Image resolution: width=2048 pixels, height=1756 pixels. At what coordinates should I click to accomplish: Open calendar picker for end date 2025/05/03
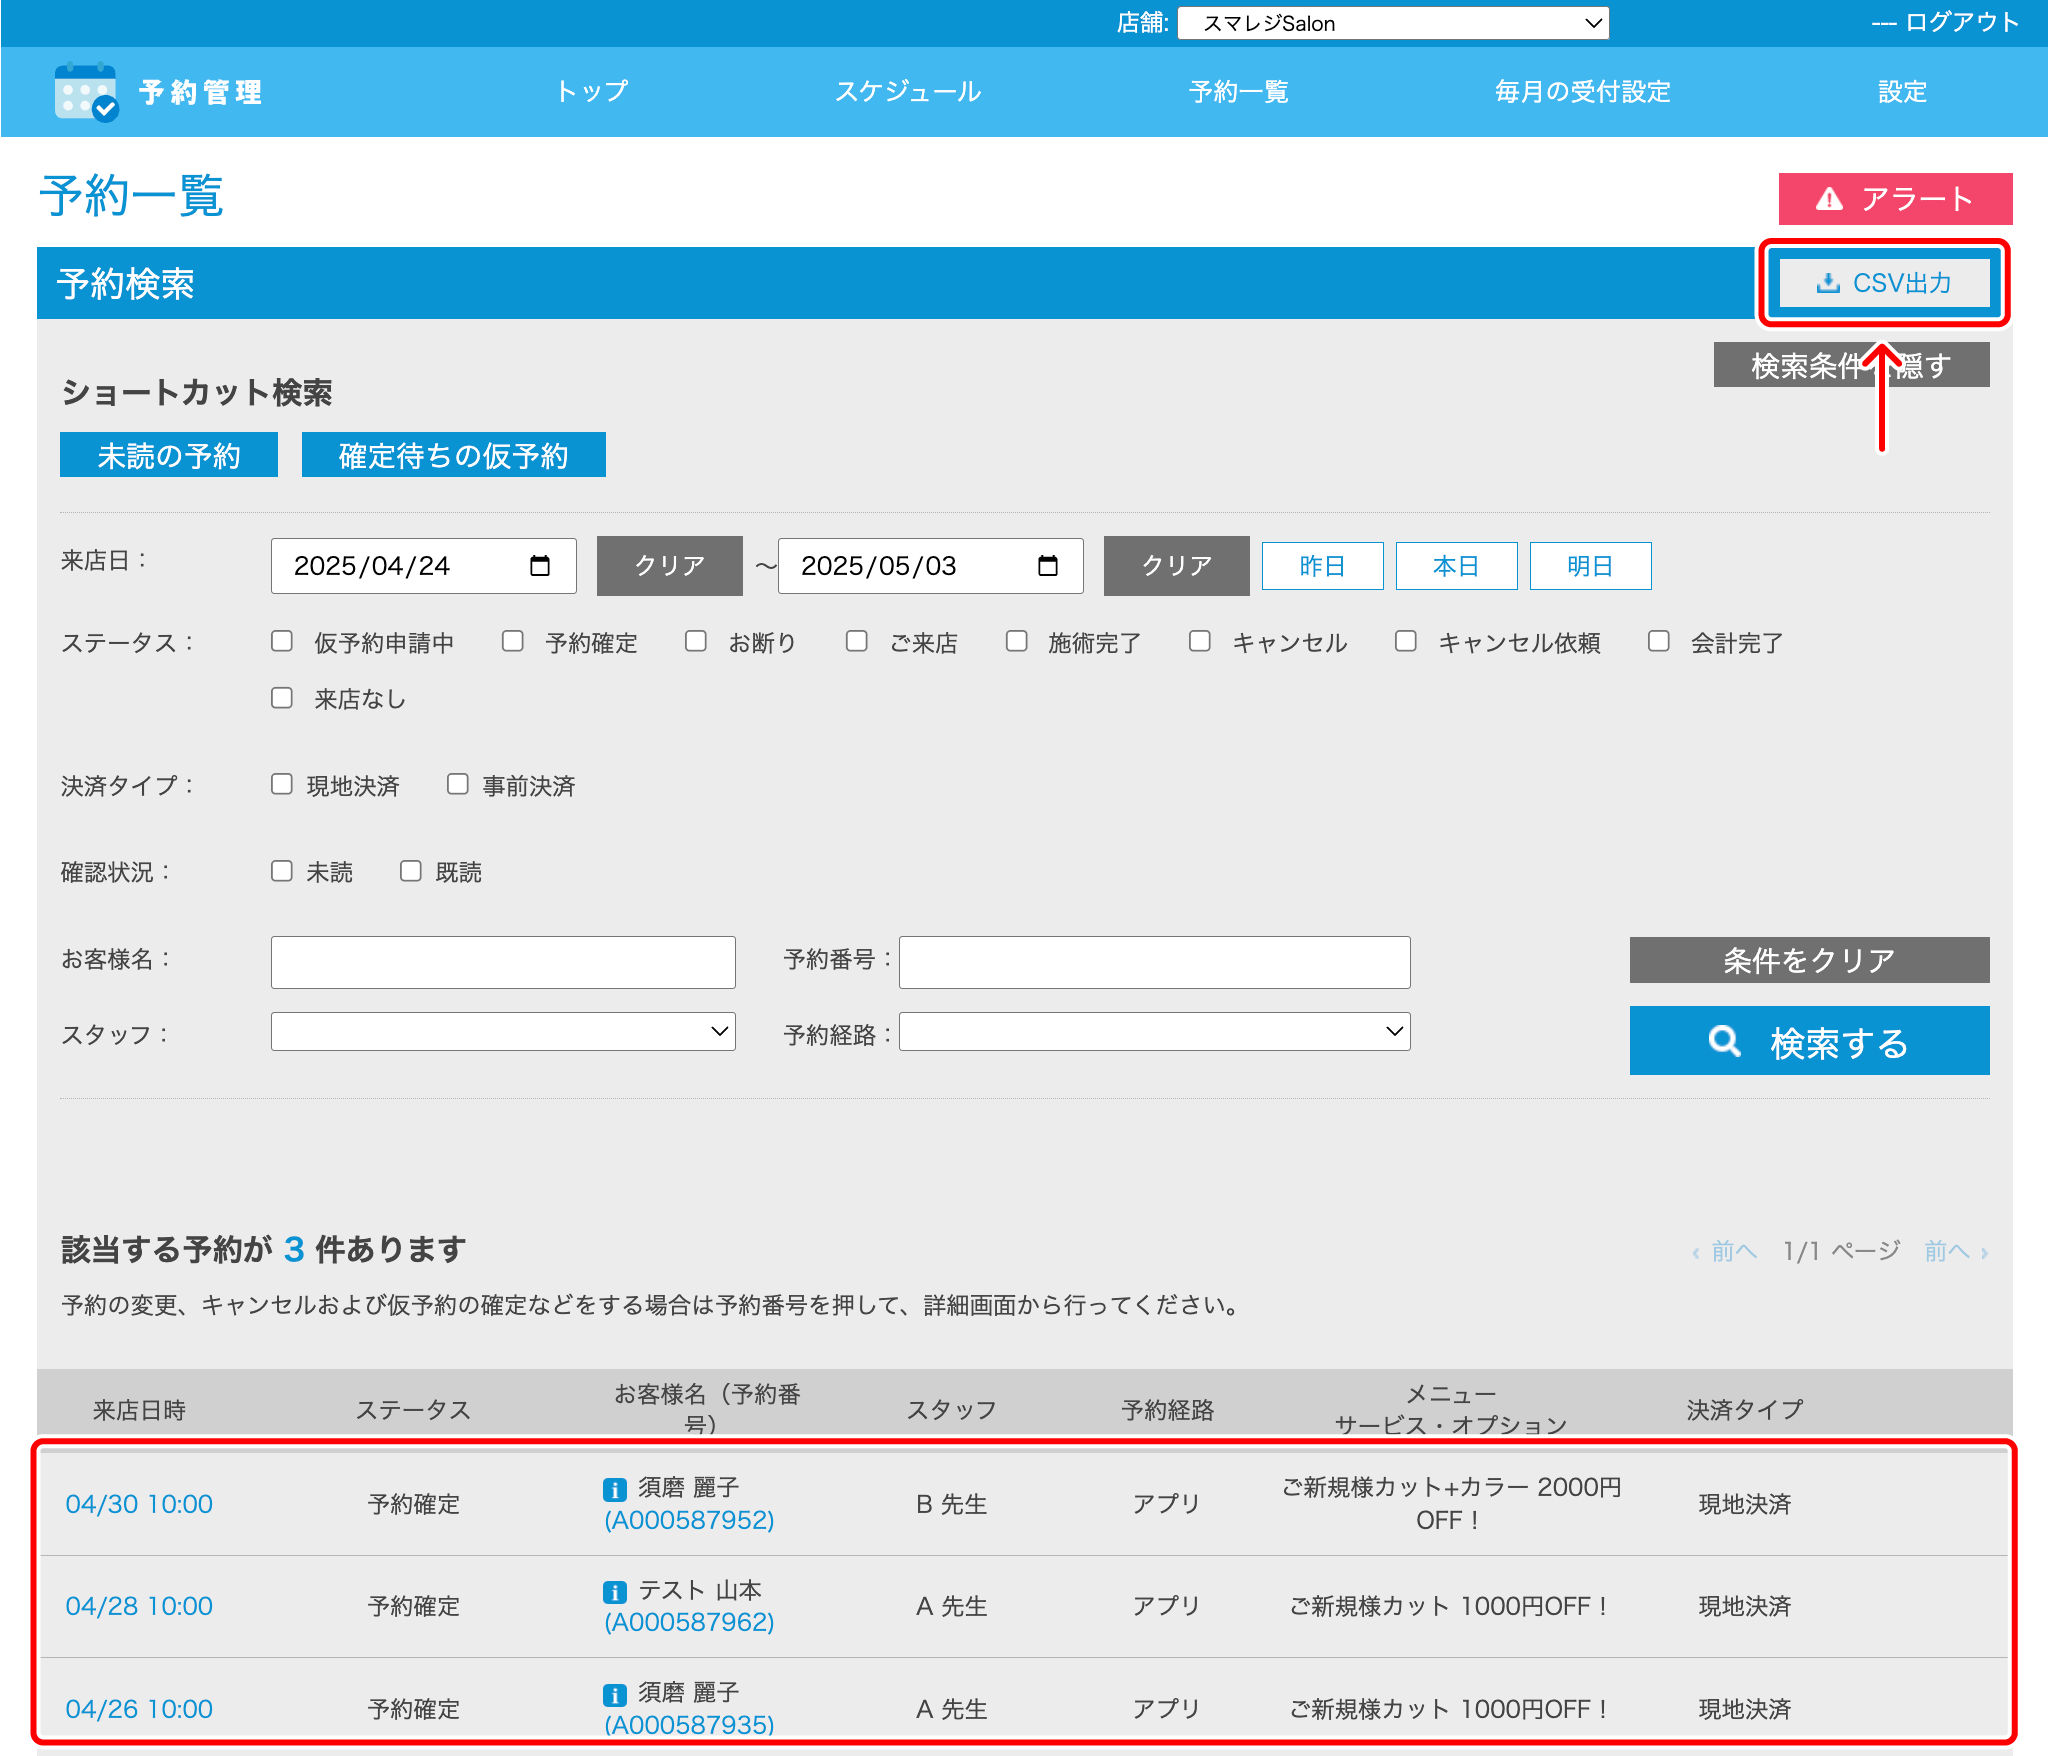coord(1047,566)
